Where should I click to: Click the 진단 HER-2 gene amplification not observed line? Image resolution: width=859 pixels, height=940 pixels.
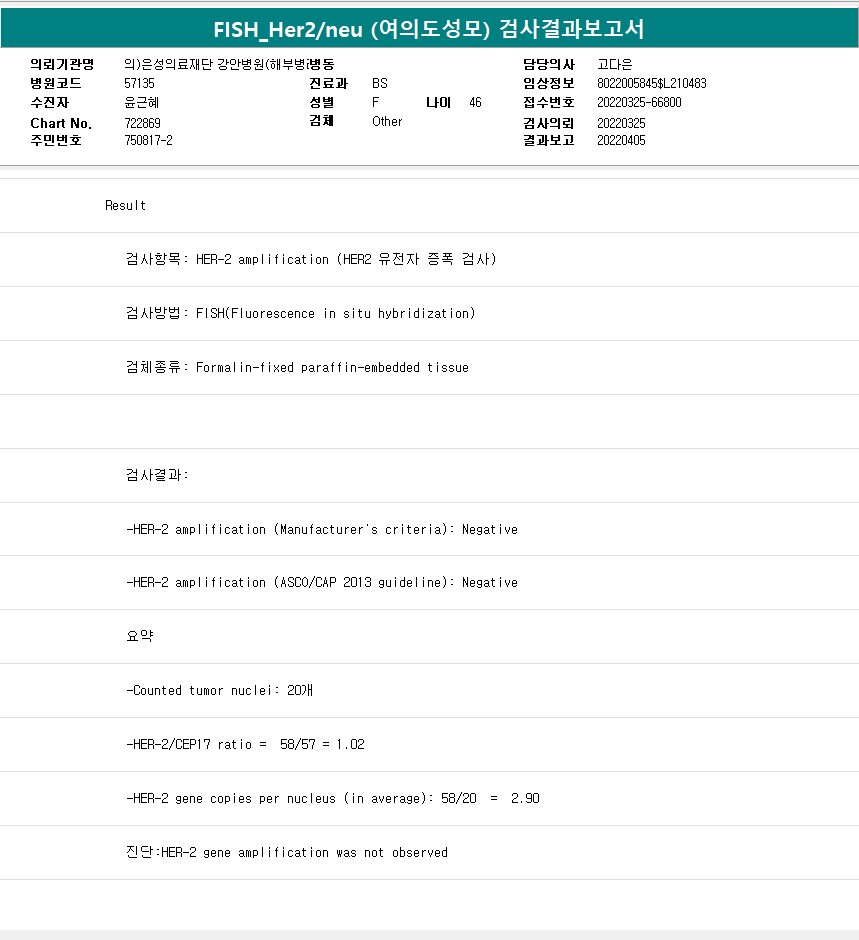pyautogui.click(x=287, y=852)
